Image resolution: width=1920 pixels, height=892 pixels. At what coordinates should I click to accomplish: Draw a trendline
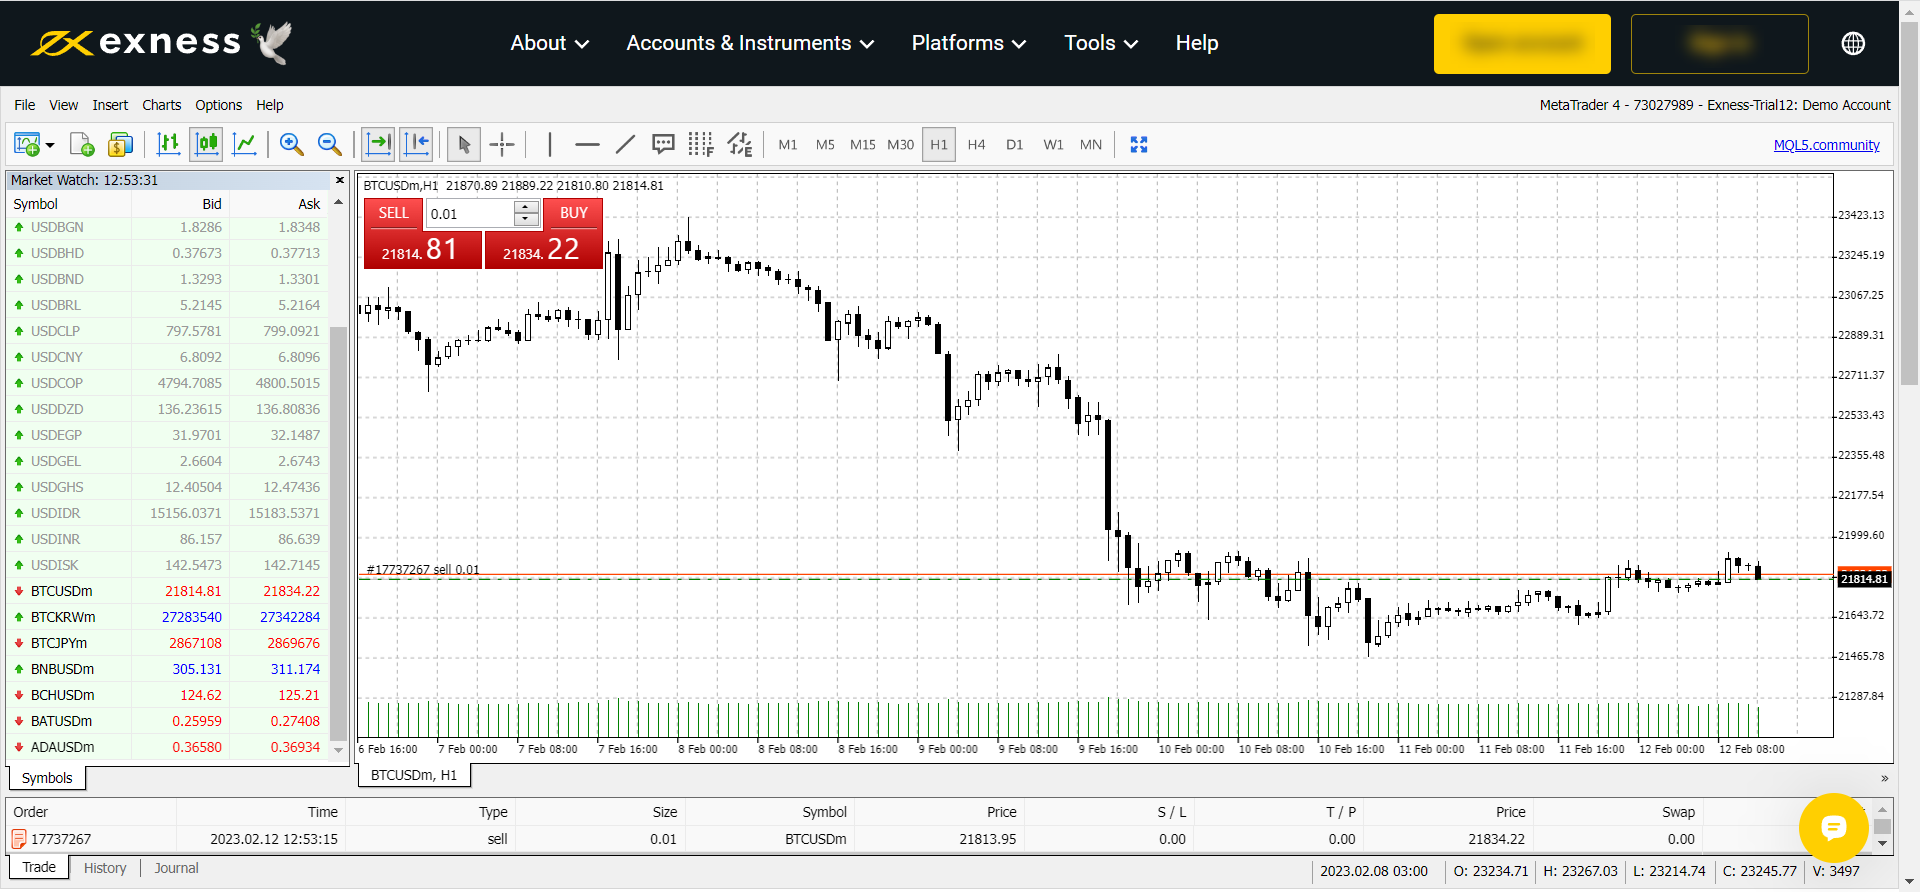(x=625, y=145)
